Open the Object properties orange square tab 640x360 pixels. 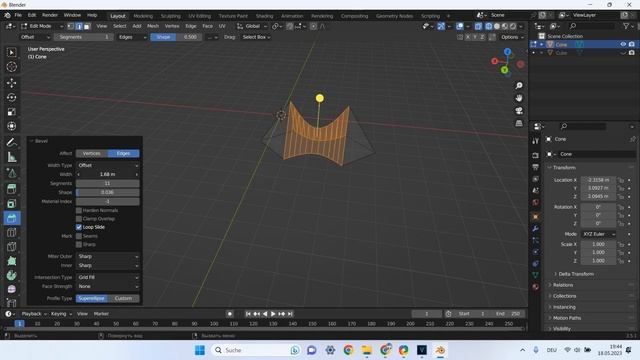pyautogui.click(x=536, y=216)
